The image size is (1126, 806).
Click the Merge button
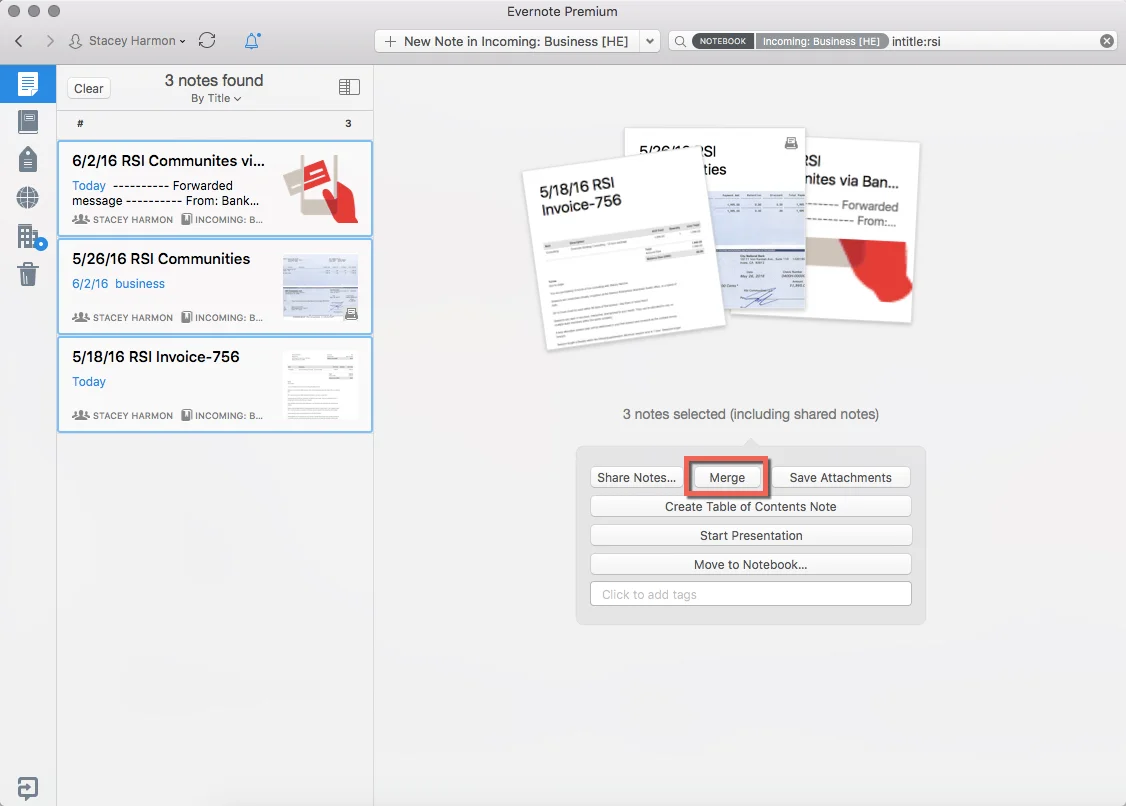(727, 478)
